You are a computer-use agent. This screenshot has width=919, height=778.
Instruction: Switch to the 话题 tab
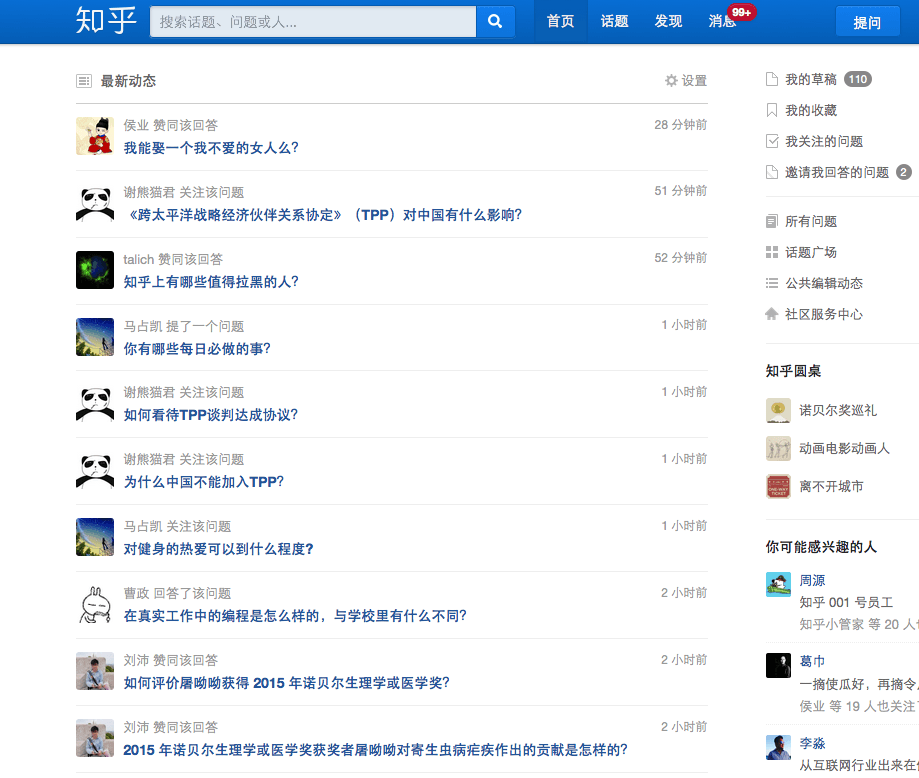coord(614,20)
